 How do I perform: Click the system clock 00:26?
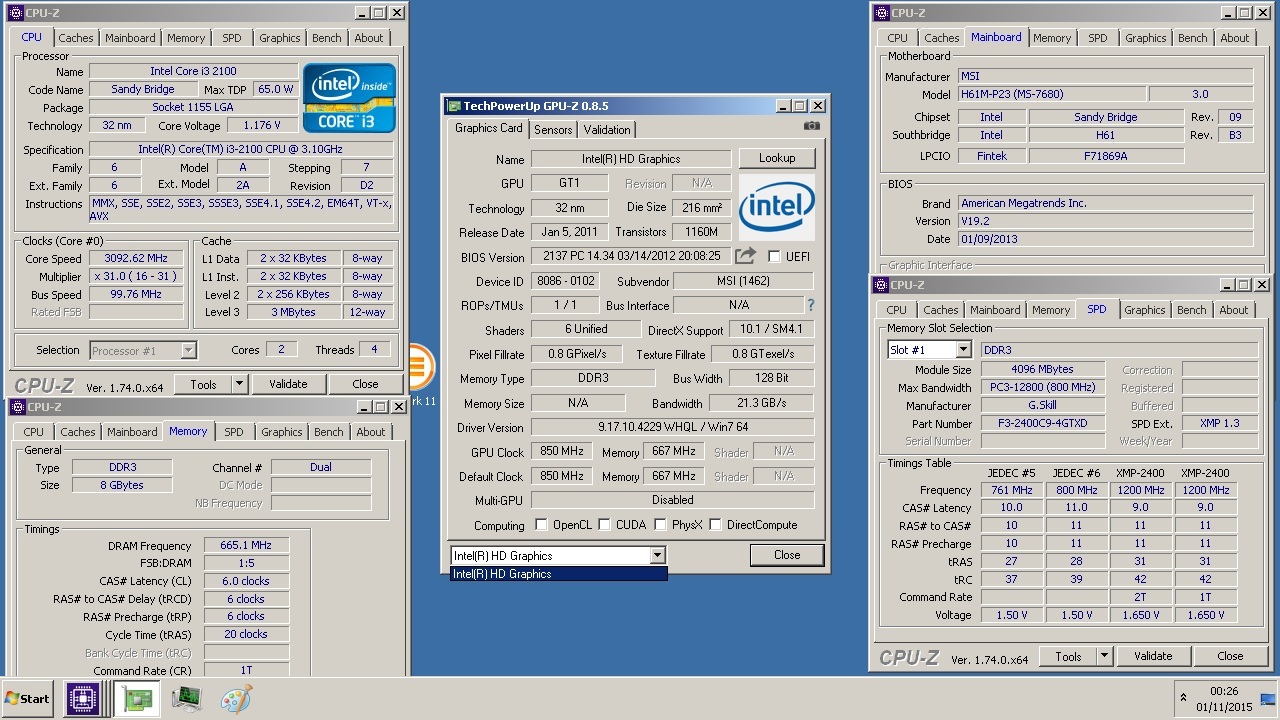click(1225, 691)
